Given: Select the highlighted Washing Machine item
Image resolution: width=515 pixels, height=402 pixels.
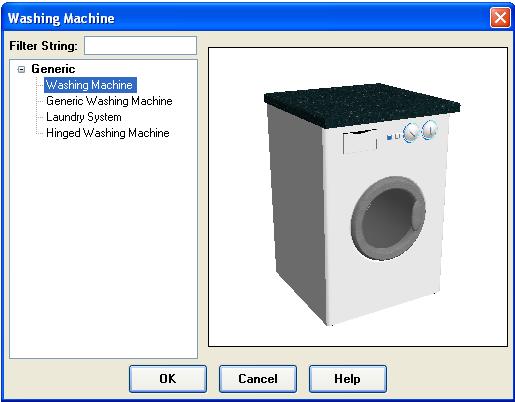Looking at the screenshot, I should click(90, 85).
